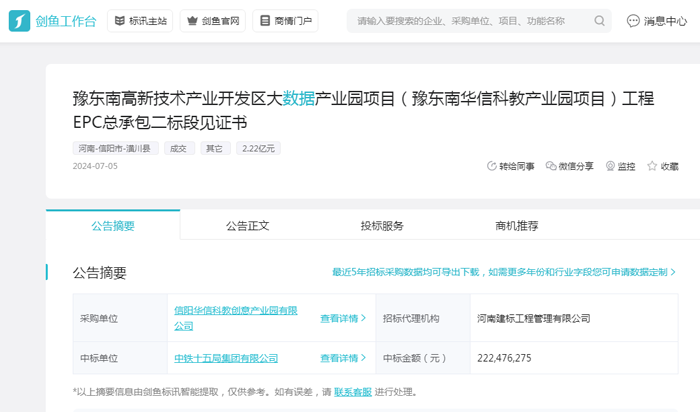700x412 pixels.
Task: Open 中铁十五局集团有限公司 company link
Action: tap(226, 358)
